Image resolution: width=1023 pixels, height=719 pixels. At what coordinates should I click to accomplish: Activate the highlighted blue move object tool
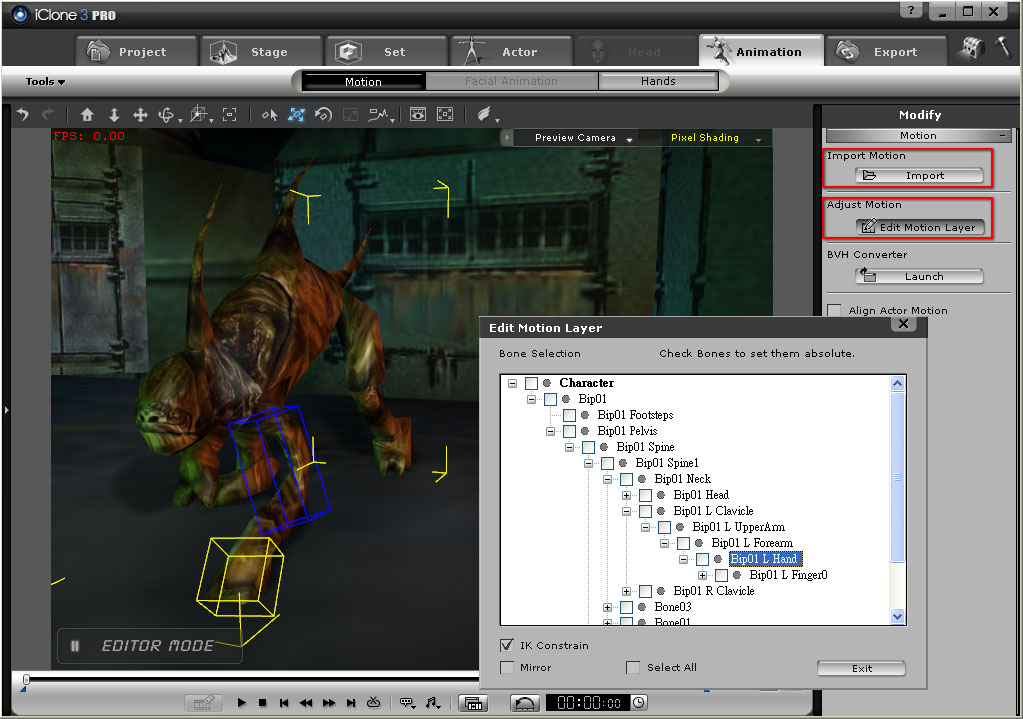coord(296,115)
